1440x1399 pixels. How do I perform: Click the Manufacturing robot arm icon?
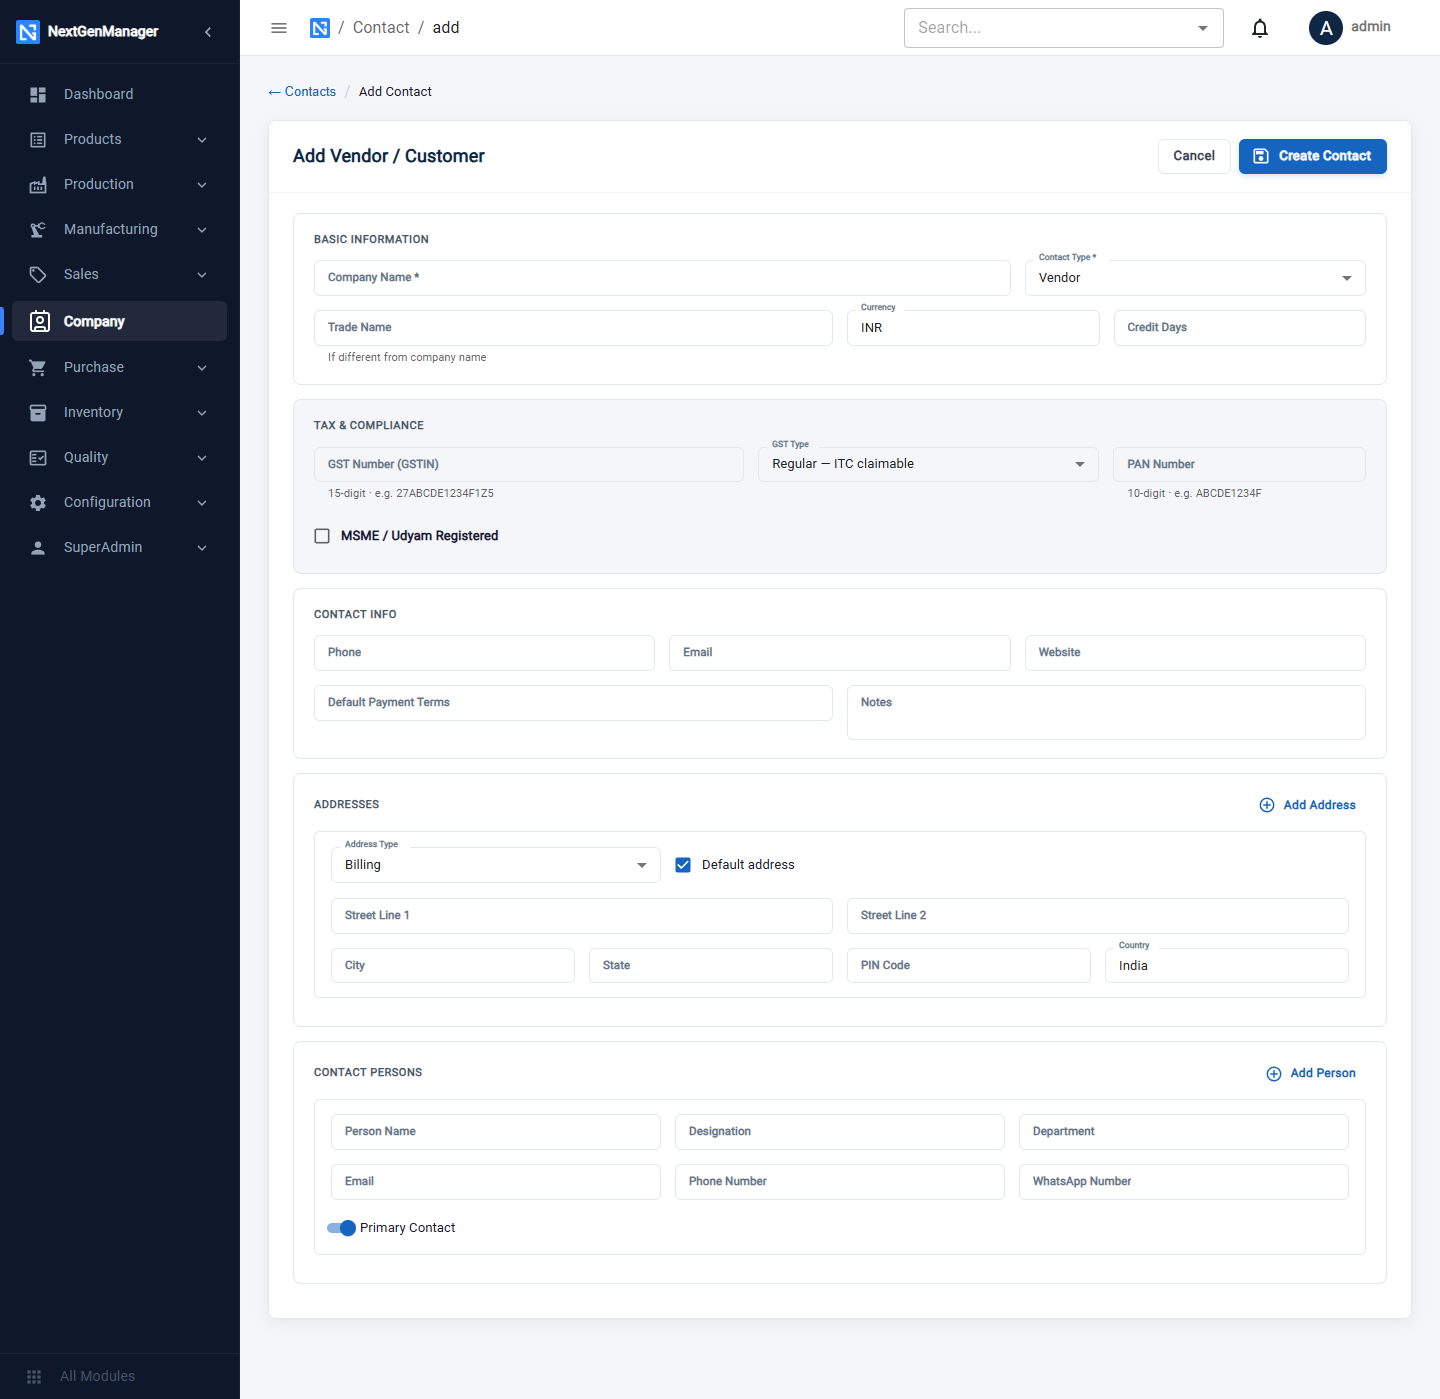click(x=38, y=229)
